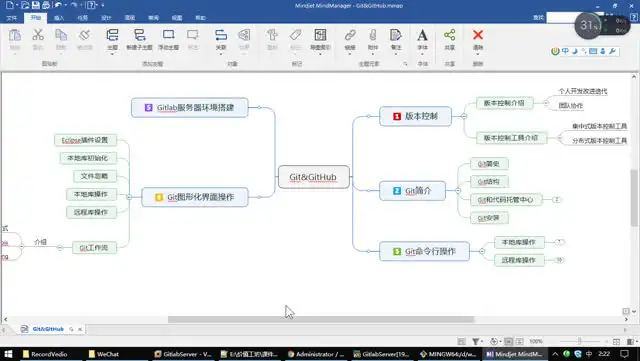Select the 版本控制工具介绍 subtopic
Viewport: 640px width, 361px height.
(x=511, y=138)
